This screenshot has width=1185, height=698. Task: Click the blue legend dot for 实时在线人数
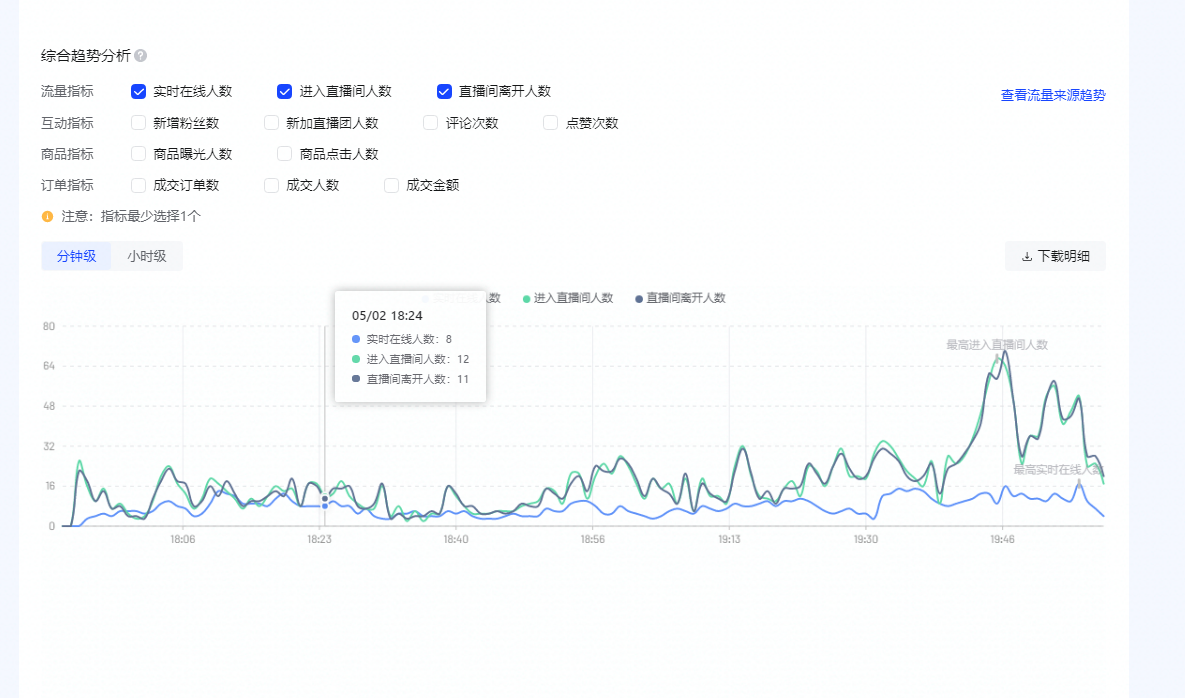pyautogui.click(x=426, y=298)
